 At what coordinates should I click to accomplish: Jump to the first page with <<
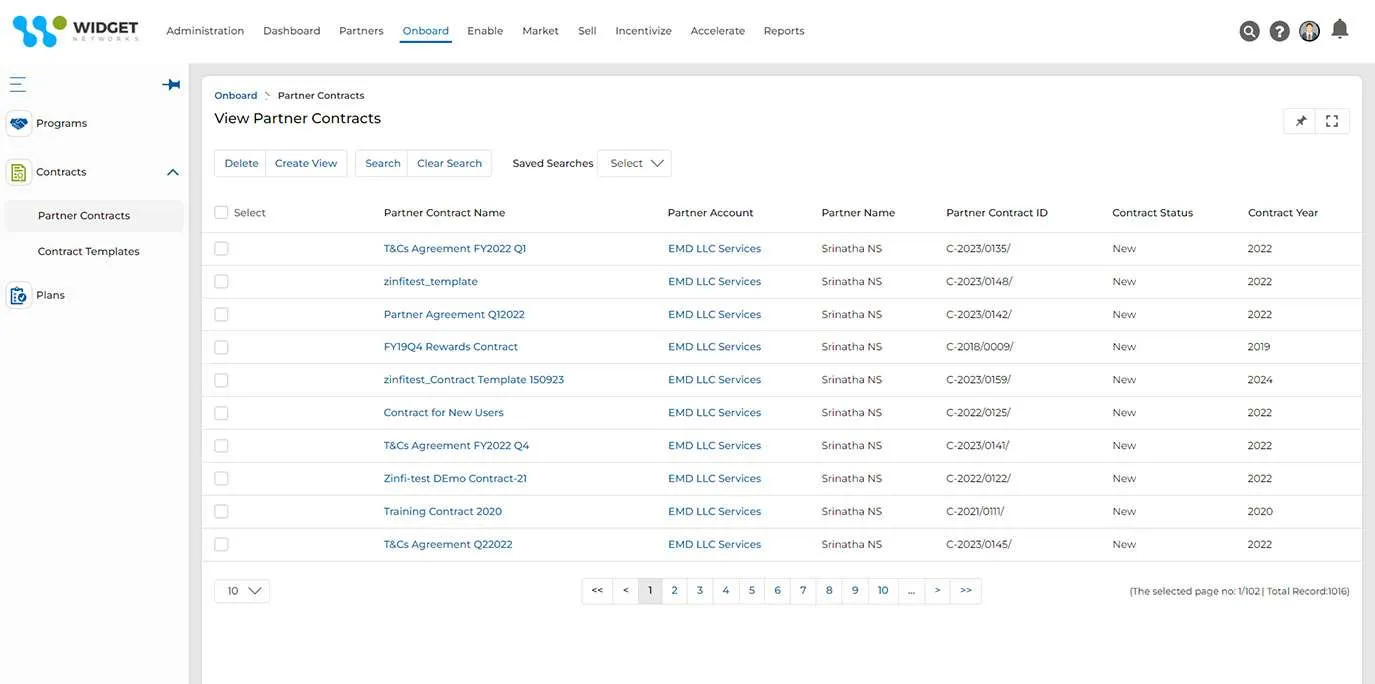coord(597,591)
